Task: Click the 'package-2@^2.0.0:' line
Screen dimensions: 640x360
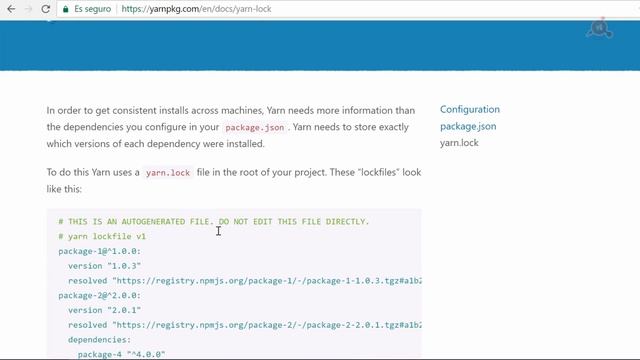Action: click(100, 296)
